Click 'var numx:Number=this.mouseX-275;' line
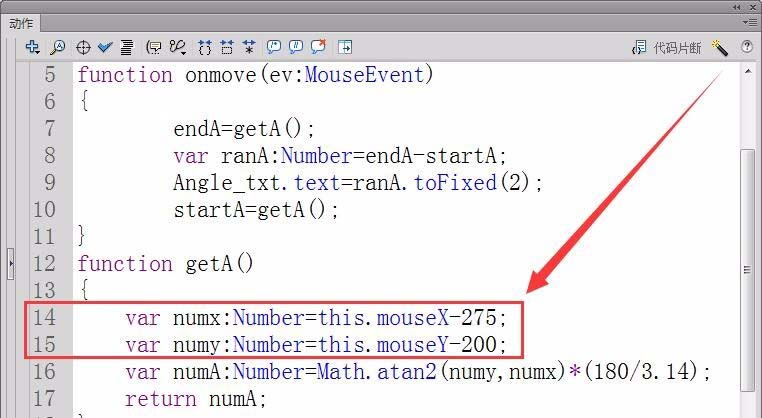The image size is (762, 418). [x=316, y=318]
